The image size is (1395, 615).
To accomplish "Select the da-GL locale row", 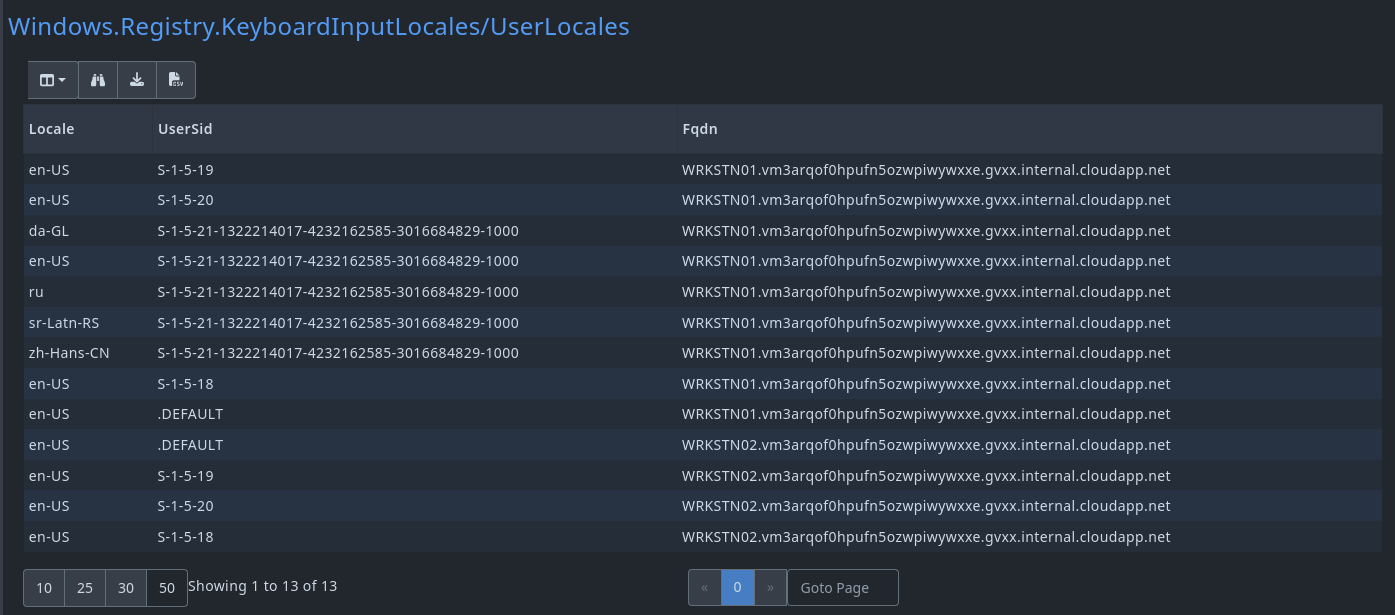I will click(x=48, y=230).
